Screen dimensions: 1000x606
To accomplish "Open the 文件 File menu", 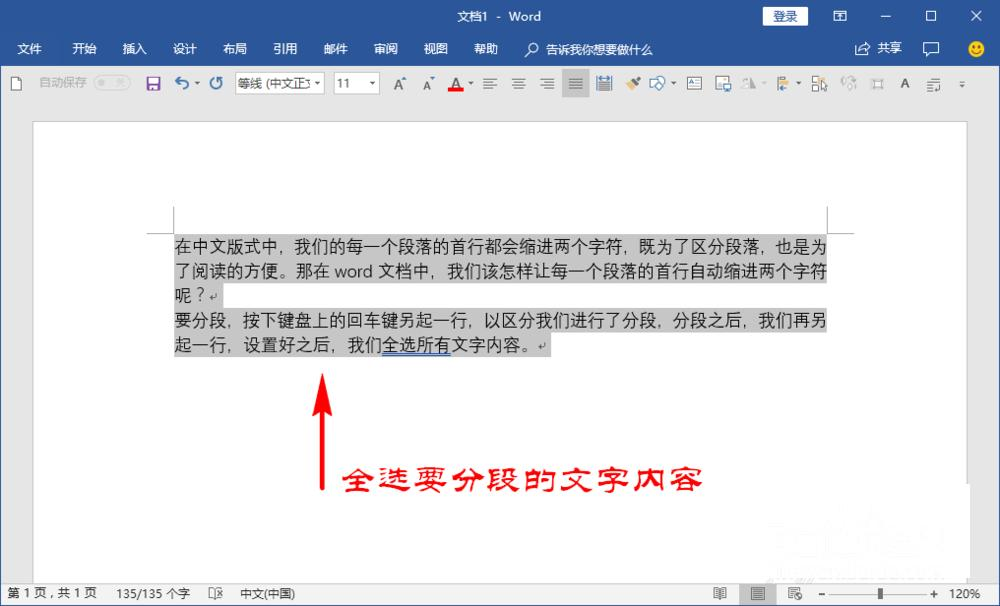I will coord(29,49).
